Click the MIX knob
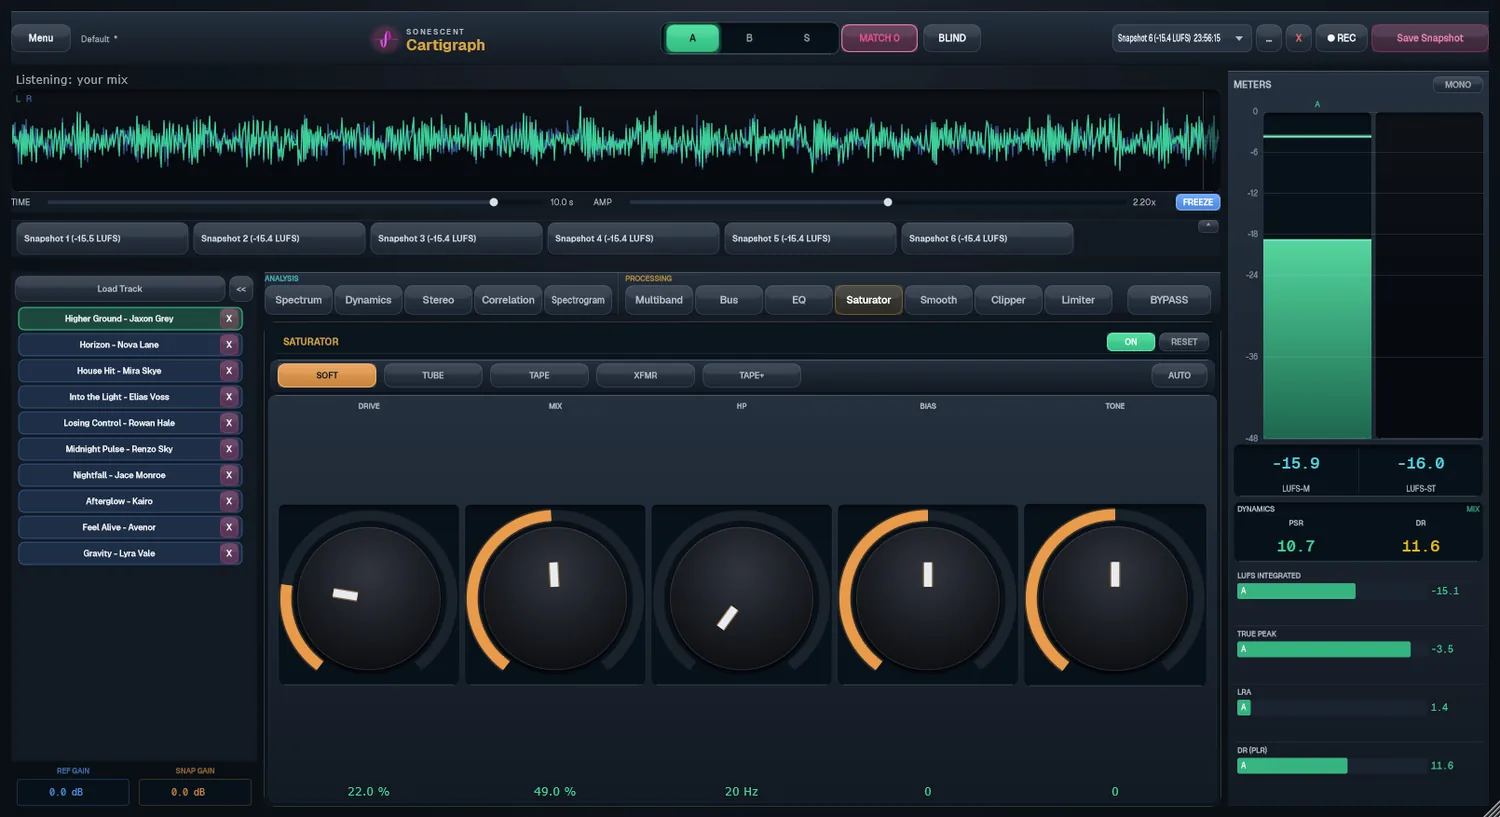Viewport: 1500px width, 817px height. 555,599
